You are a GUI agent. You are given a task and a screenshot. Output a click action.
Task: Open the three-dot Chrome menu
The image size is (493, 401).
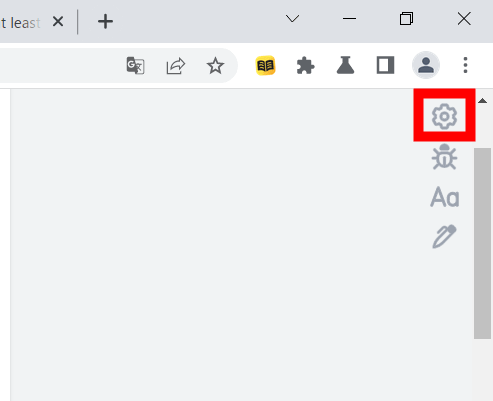(466, 65)
